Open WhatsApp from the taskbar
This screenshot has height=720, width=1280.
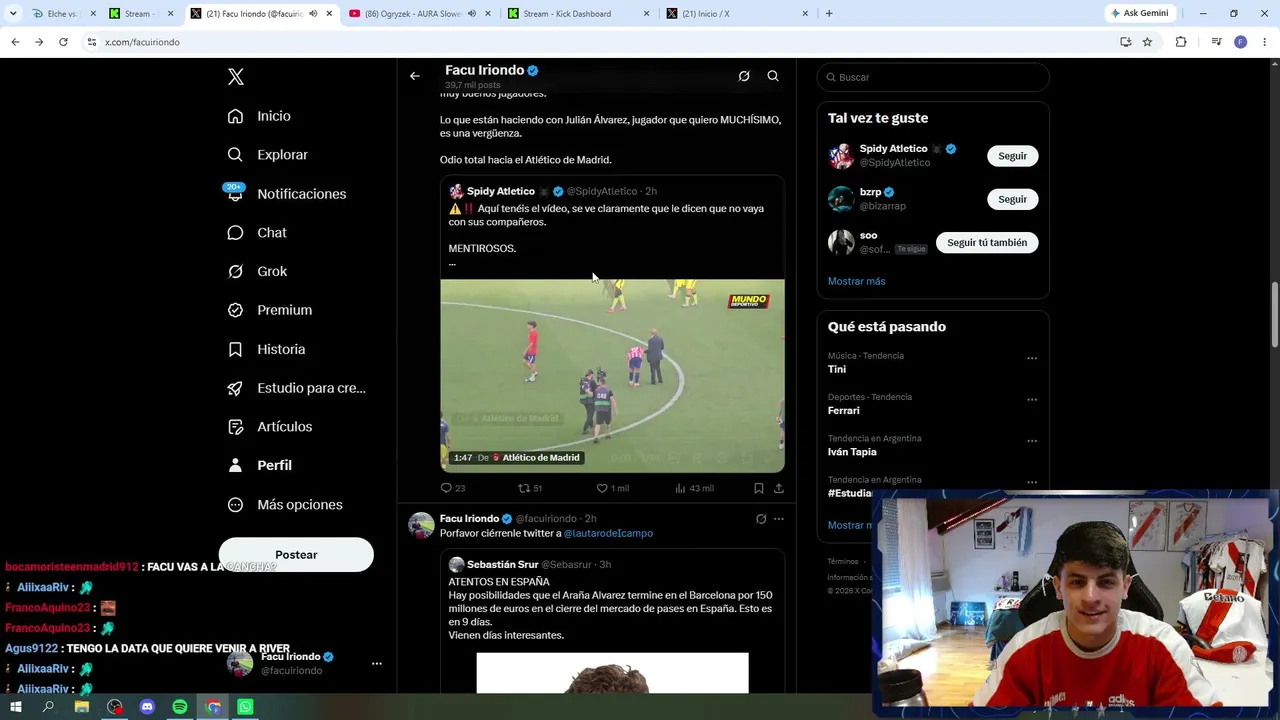[245, 707]
